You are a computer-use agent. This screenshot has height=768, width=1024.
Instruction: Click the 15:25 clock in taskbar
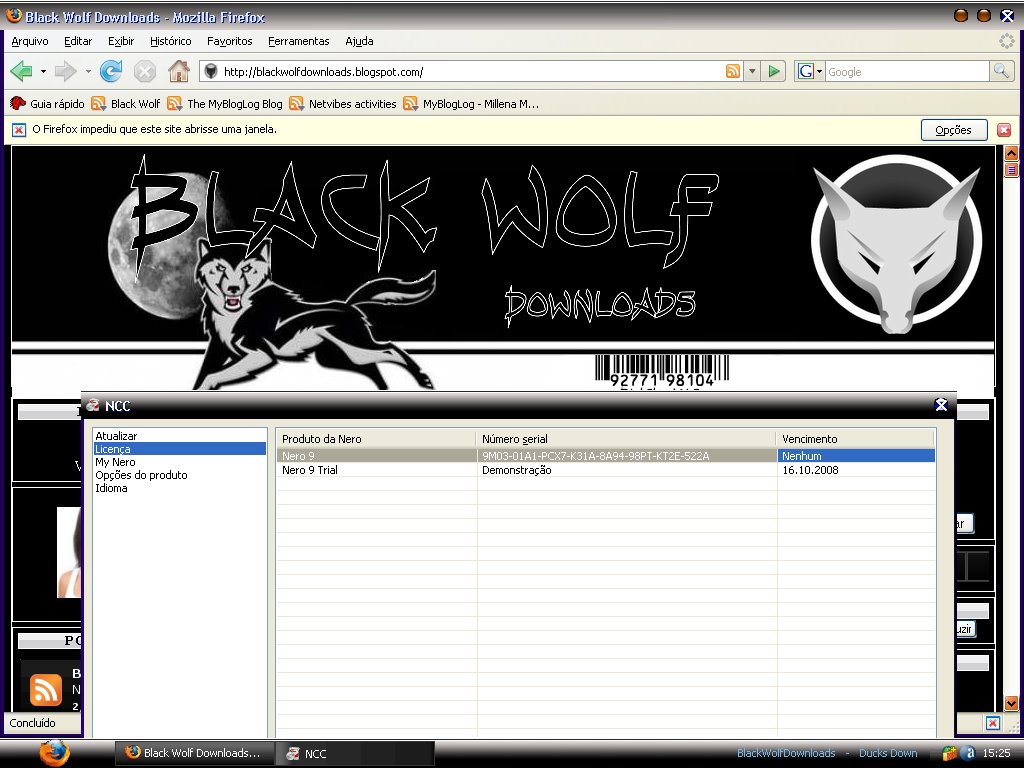point(996,753)
